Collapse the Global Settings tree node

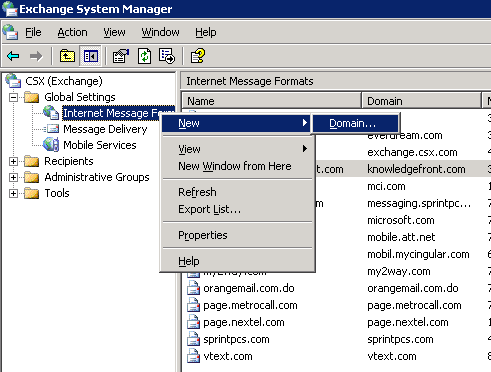click(x=13, y=97)
